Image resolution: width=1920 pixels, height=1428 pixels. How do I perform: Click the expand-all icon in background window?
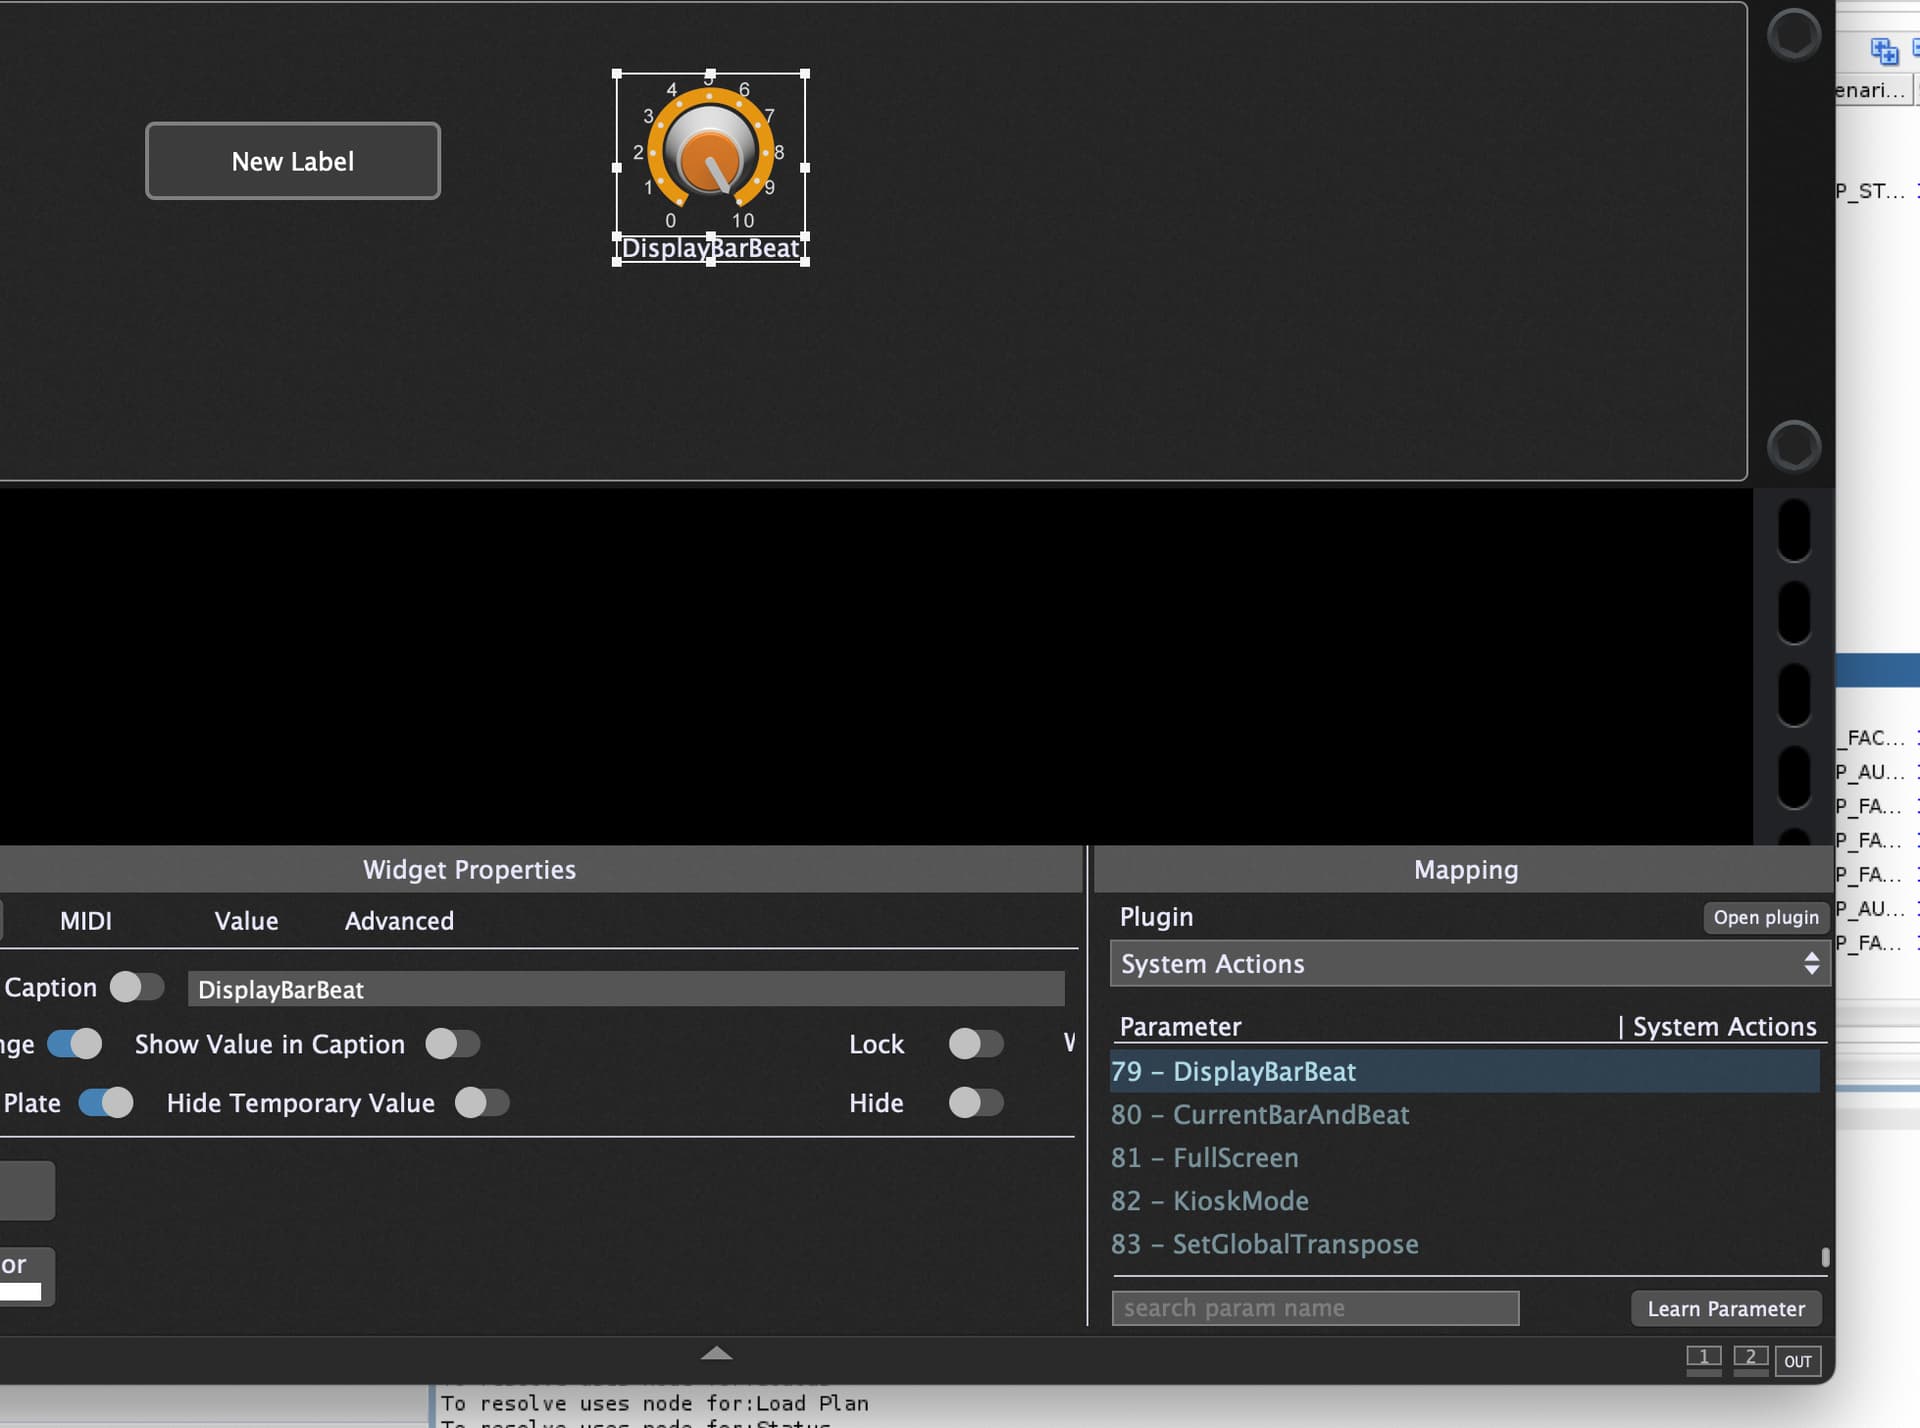pos(1884,50)
